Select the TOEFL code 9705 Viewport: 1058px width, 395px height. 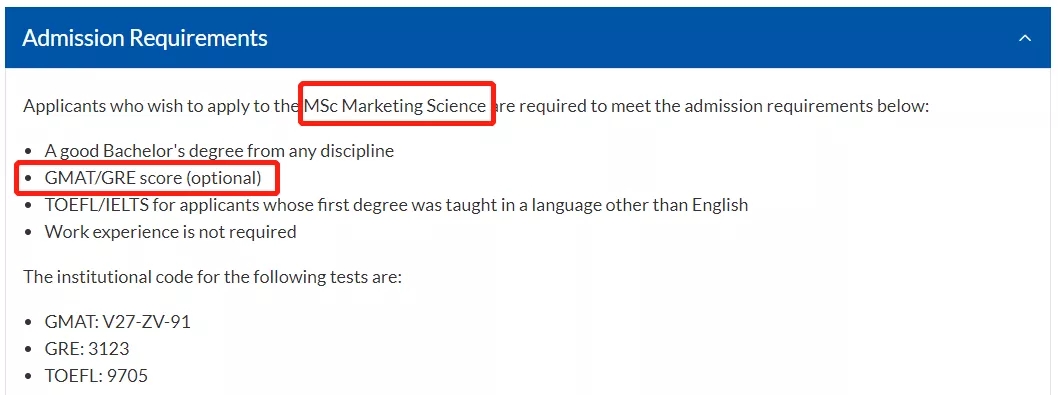tap(127, 376)
